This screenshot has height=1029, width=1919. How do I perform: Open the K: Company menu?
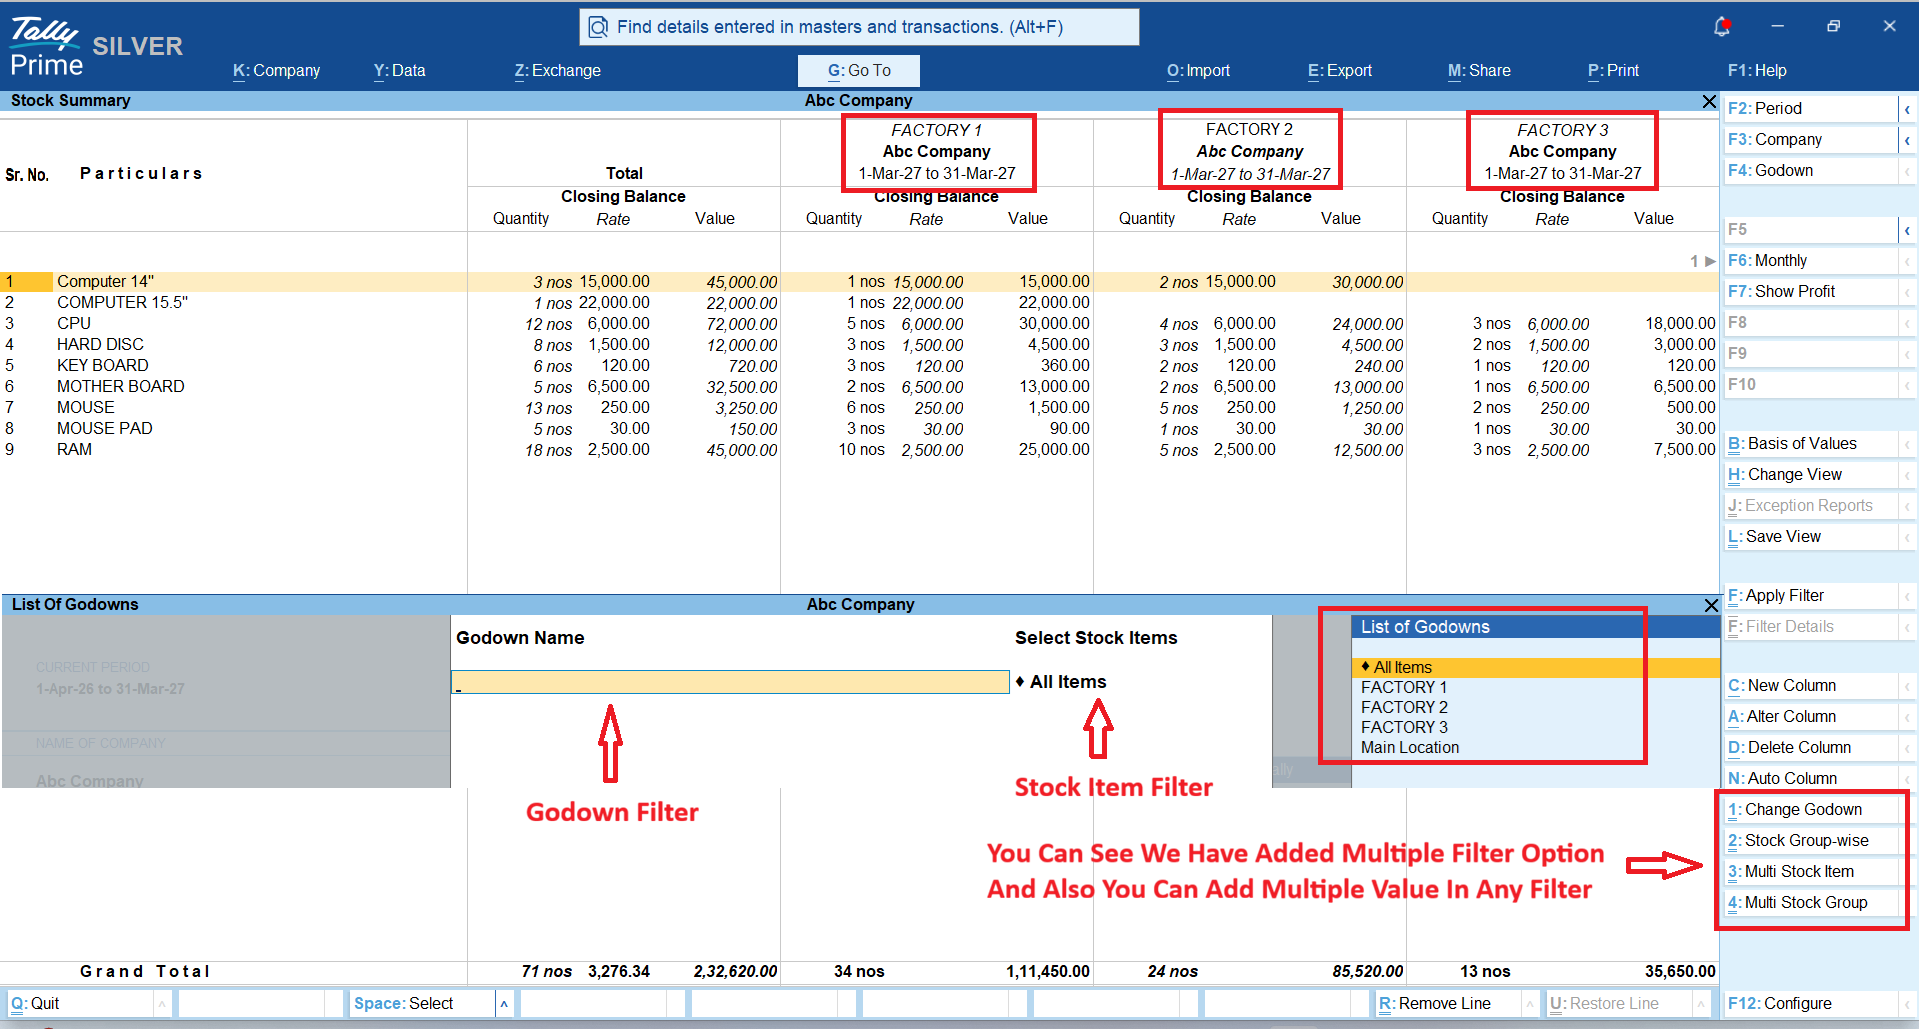click(x=277, y=71)
